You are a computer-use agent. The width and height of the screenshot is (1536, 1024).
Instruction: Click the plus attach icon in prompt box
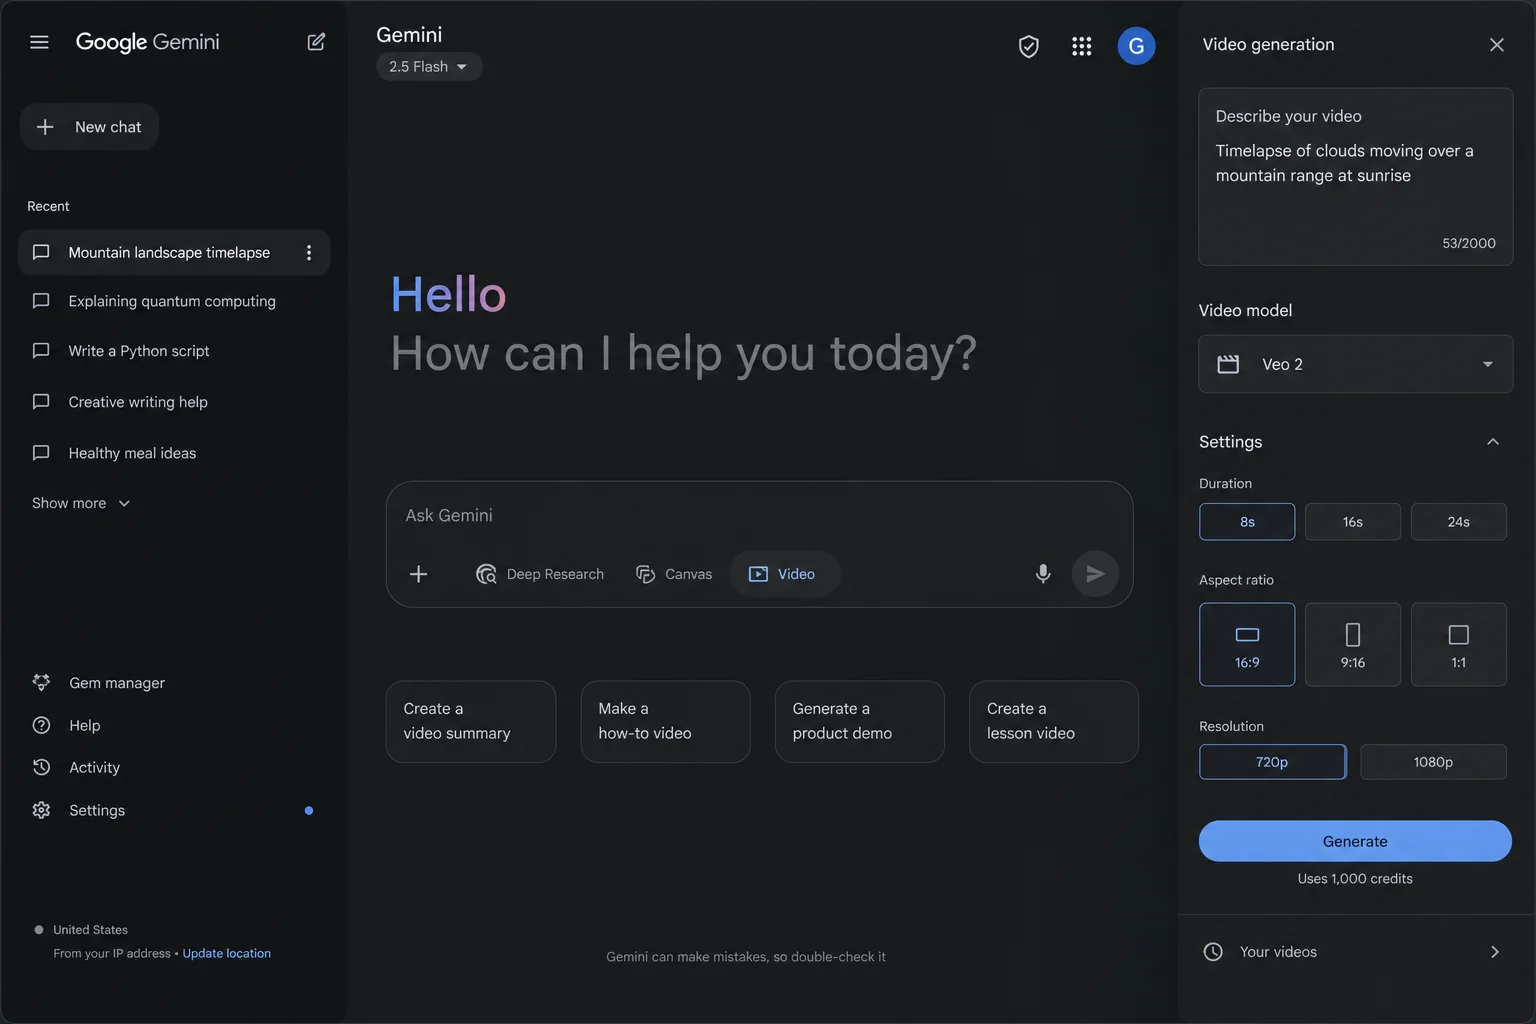pyautogui.click(x=419, y=574)
